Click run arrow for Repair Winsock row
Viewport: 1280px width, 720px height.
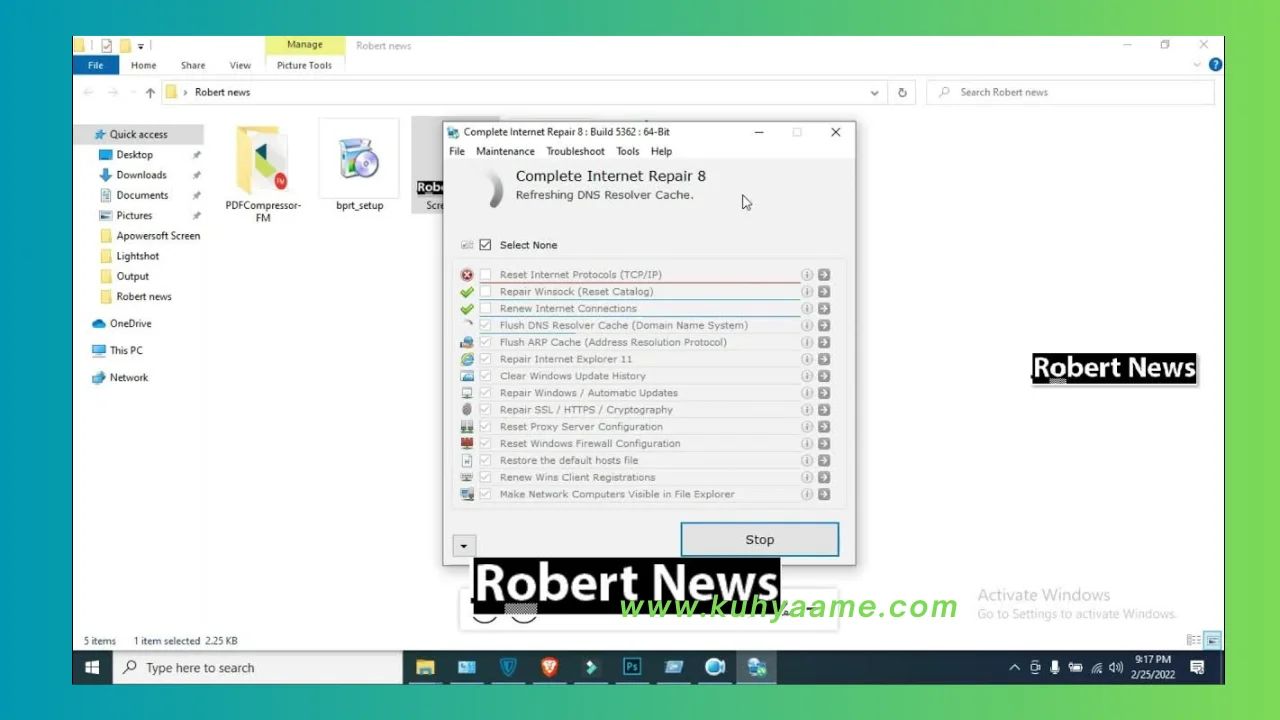tap(824, 292)
